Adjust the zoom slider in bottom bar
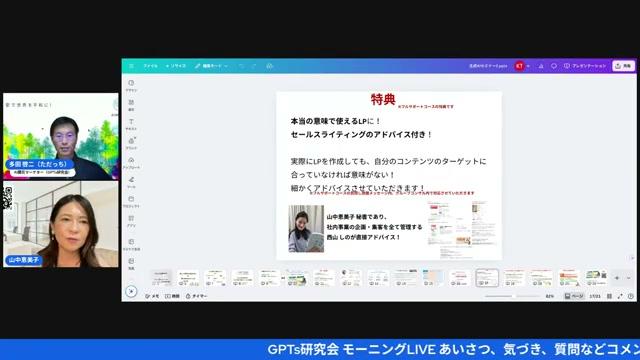Screen dimensions: 640x360 coord(512,296)
